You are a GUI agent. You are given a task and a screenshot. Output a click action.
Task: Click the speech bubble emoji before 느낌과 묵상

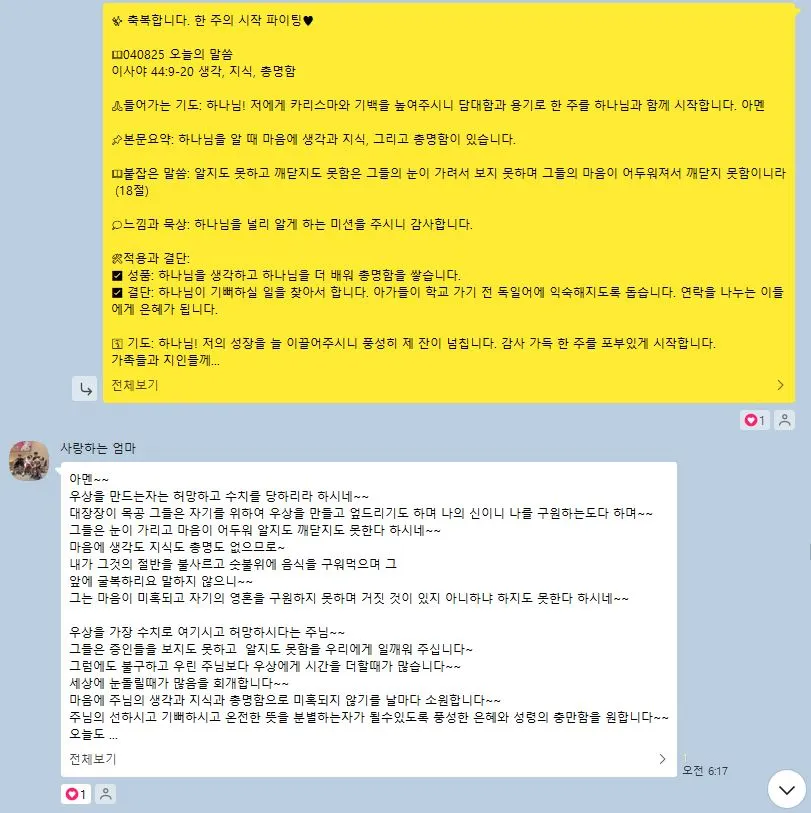[117, 225]
